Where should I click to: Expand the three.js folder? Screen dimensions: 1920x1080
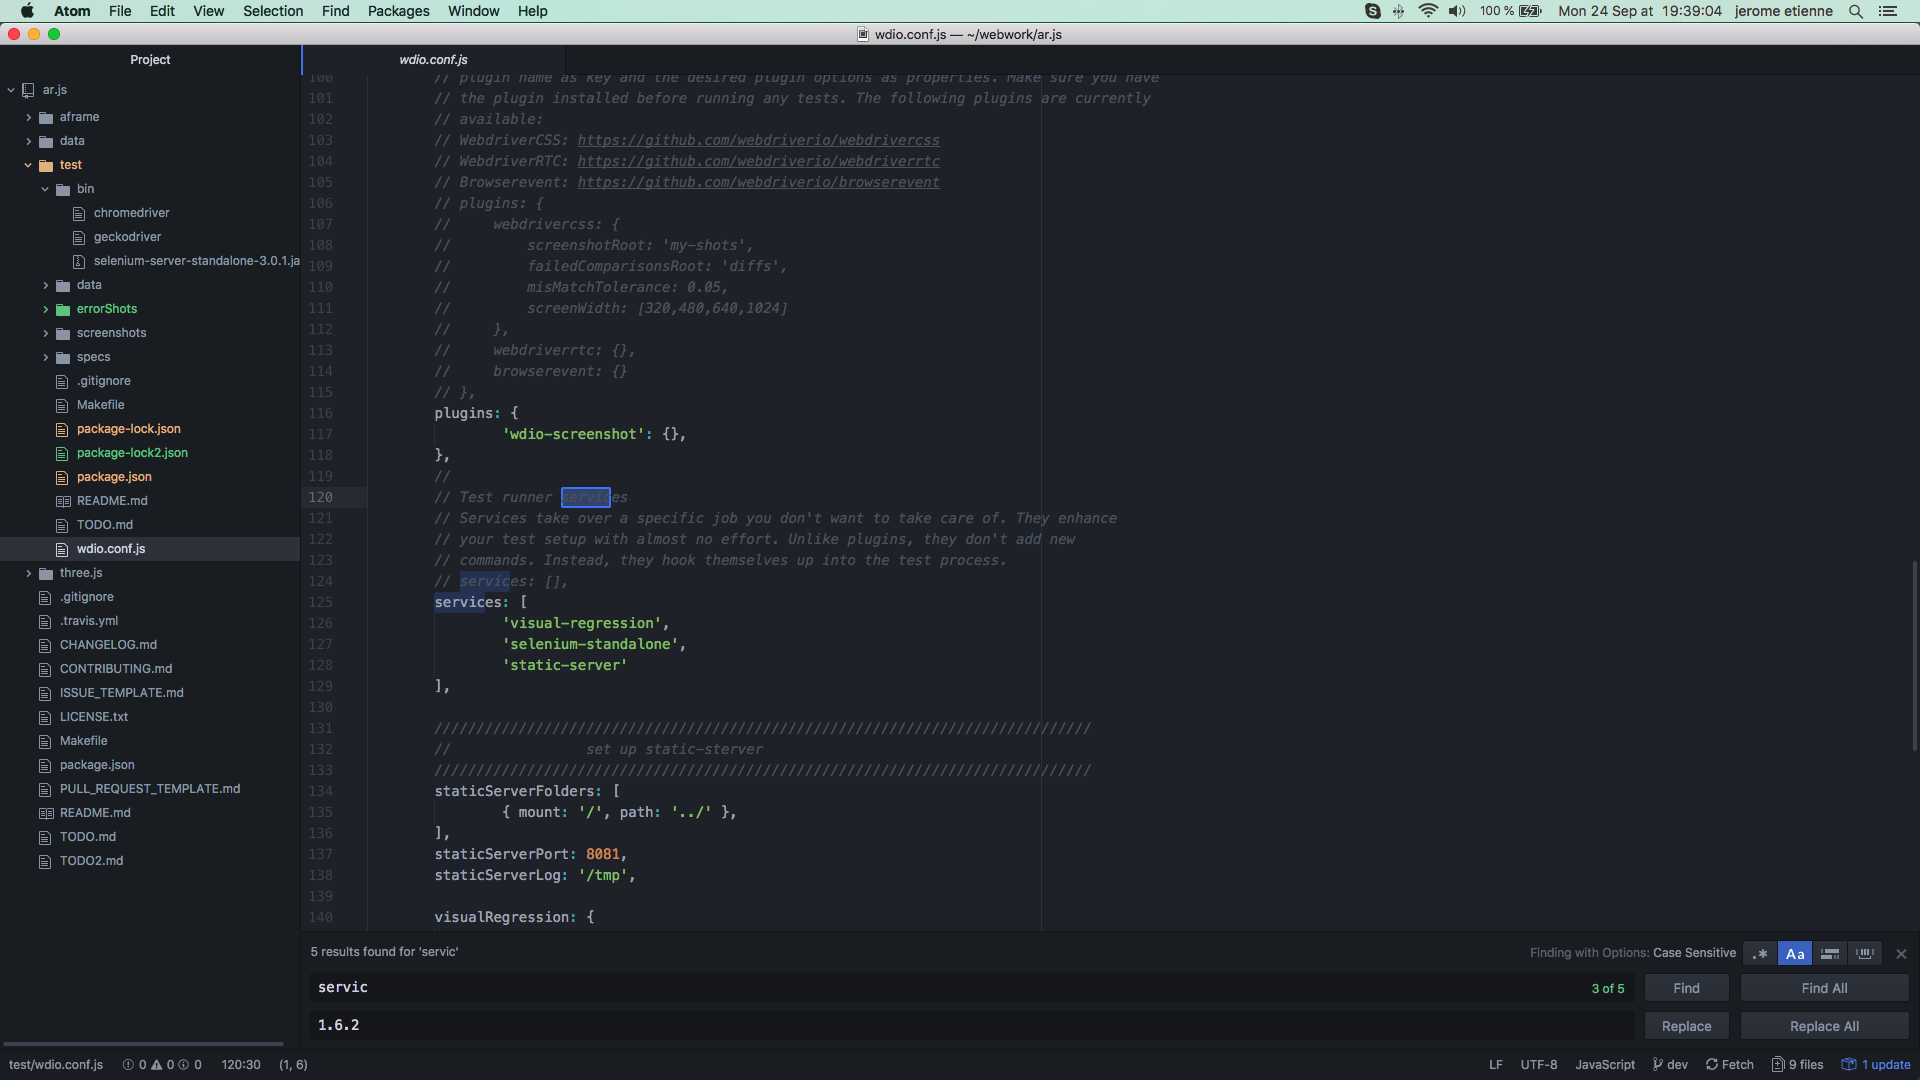pos(28,573)
